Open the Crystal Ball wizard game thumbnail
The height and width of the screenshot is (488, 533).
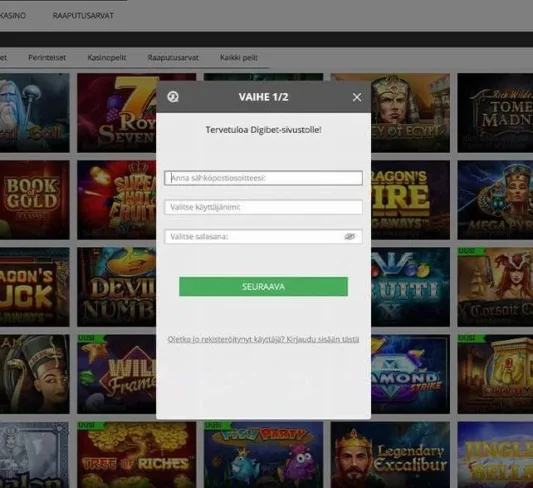point(34,113)
